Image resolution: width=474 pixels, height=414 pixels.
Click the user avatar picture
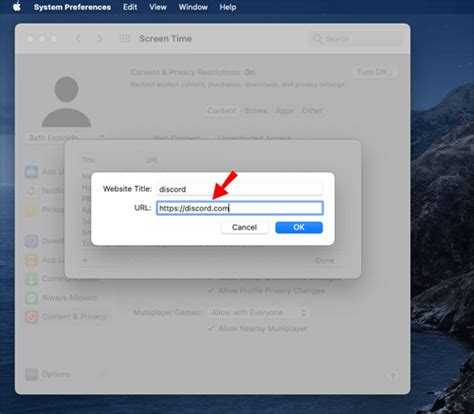66,102
